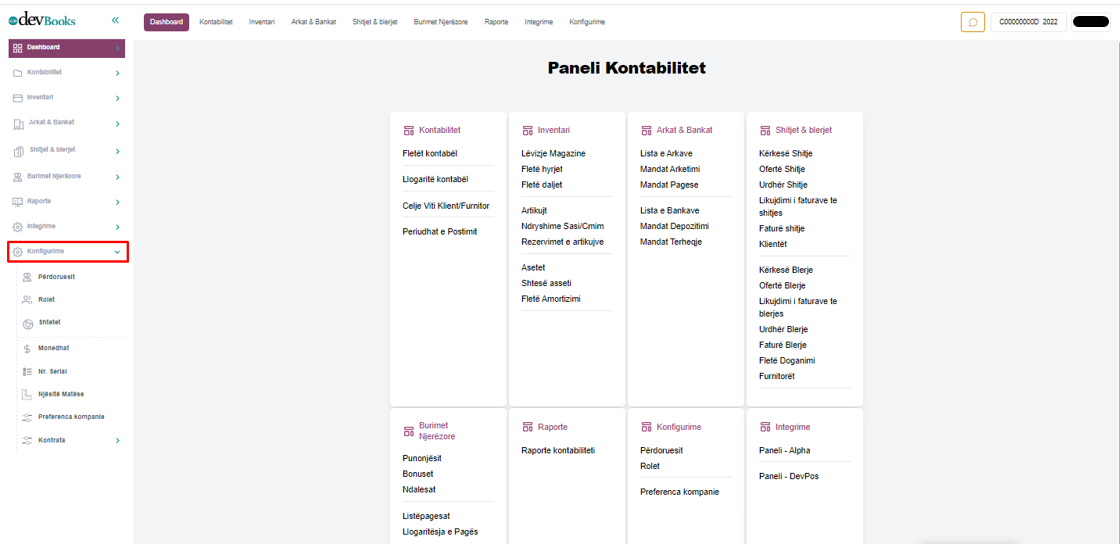Click the Njësitë Matëse ruler icon
The height and width of the screenshot is (556, 1120).
28,395
